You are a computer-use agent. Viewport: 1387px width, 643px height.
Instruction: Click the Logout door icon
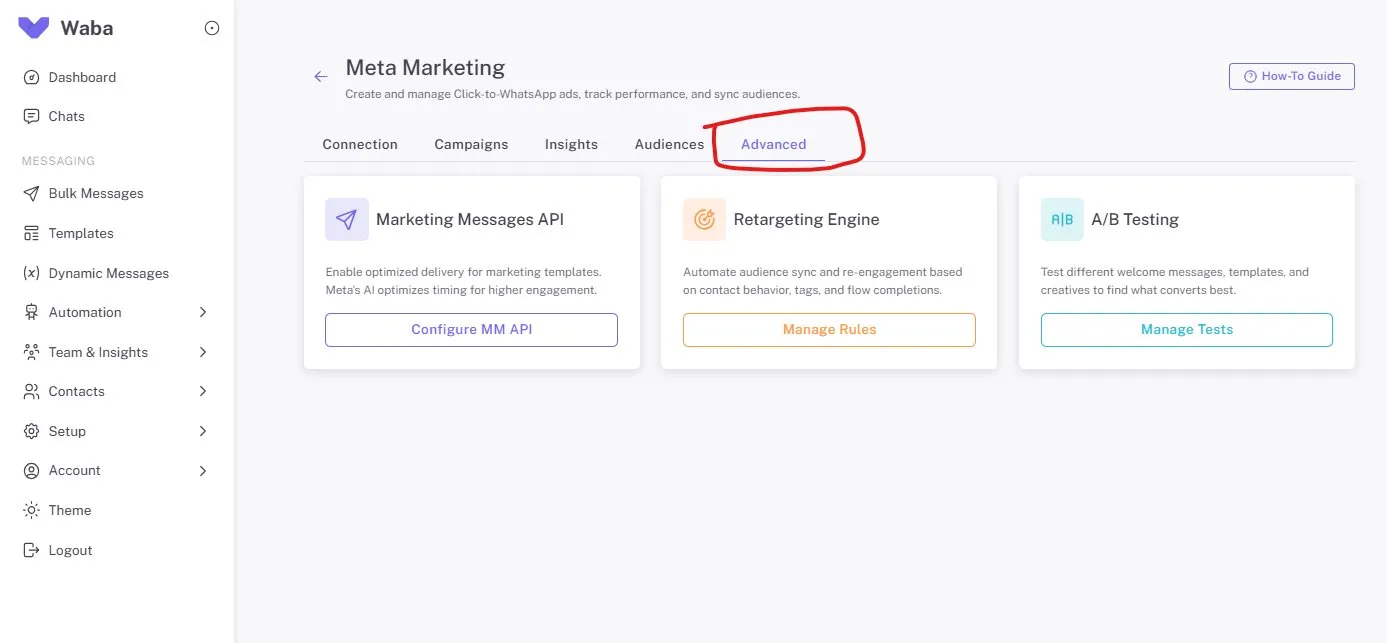31,550
